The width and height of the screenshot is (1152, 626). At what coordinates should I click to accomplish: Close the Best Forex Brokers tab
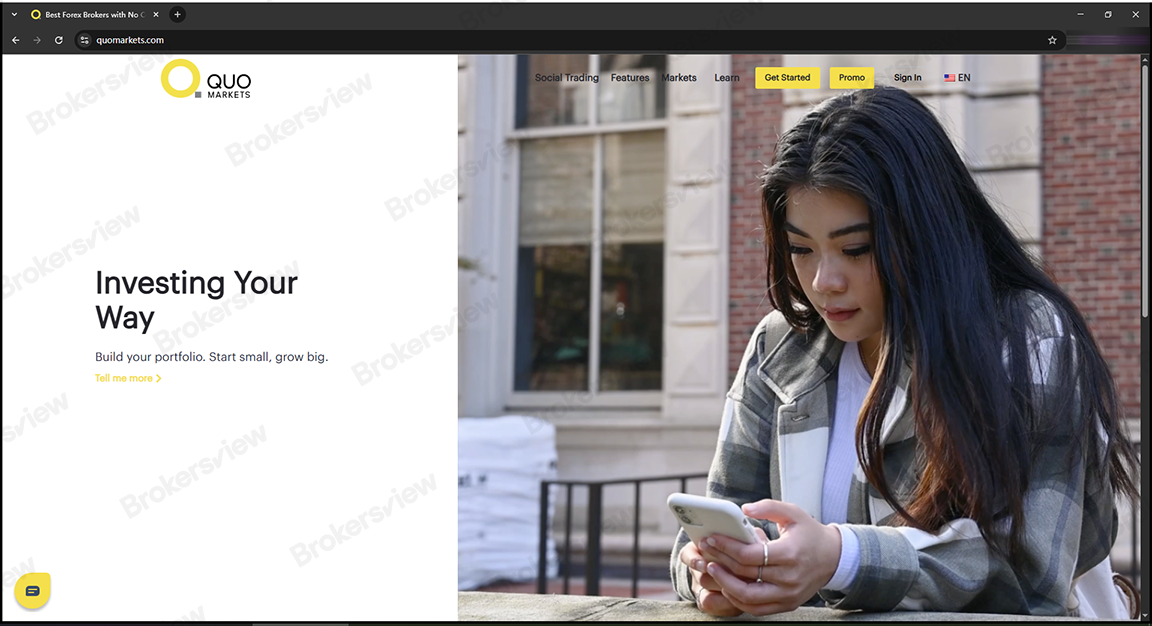[x=155, y=15]
